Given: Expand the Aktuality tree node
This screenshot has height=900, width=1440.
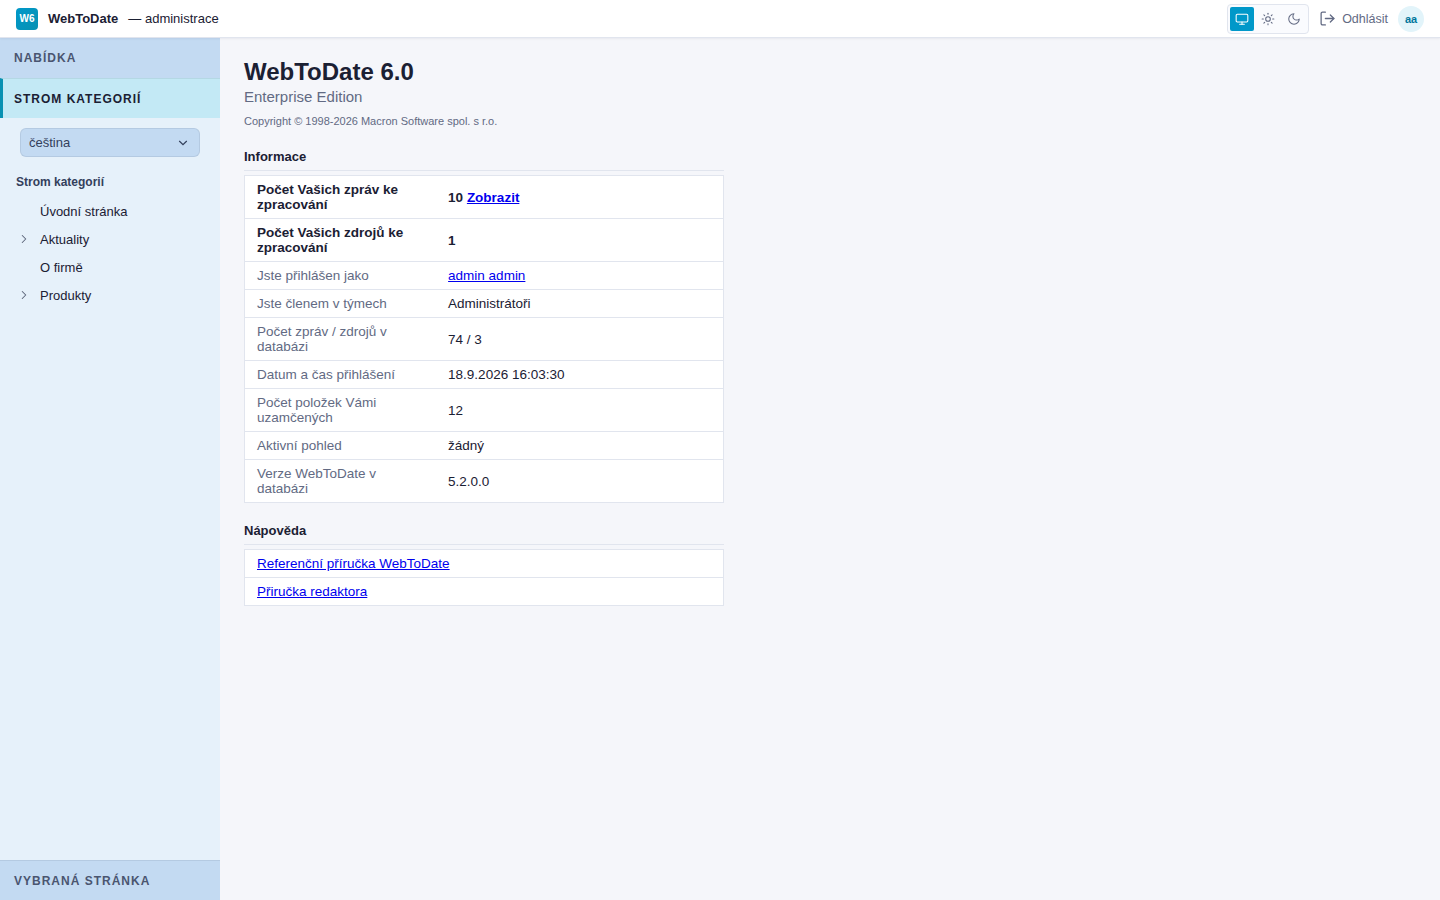Looking at the screenshot, I should [24, 239].
